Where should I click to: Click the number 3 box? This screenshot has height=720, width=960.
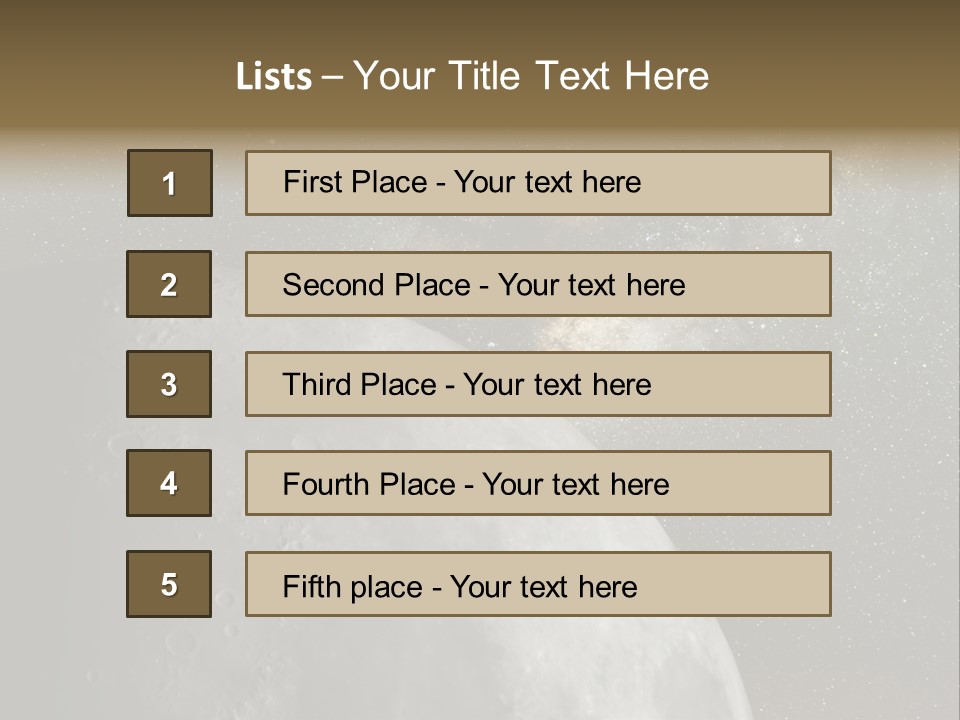[169, 384]
